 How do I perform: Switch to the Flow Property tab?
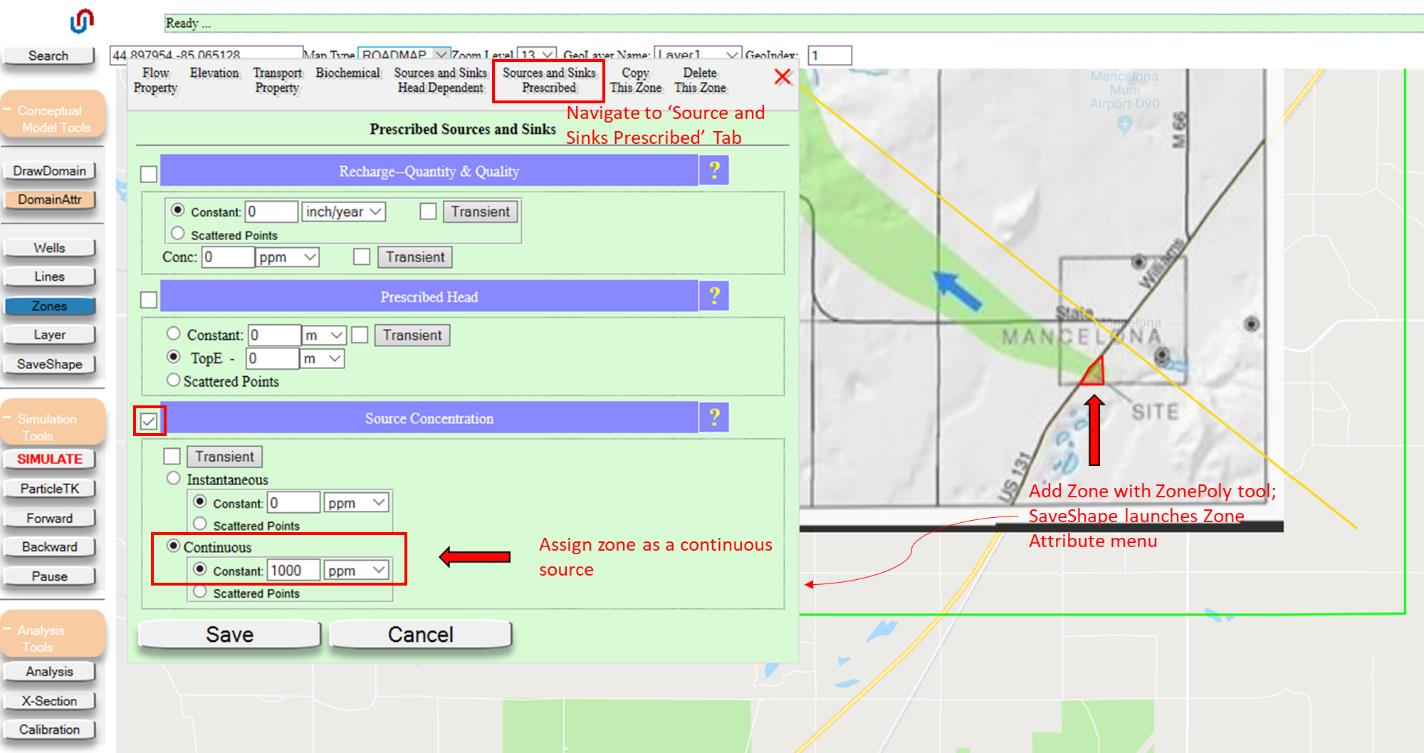point(156,80)
